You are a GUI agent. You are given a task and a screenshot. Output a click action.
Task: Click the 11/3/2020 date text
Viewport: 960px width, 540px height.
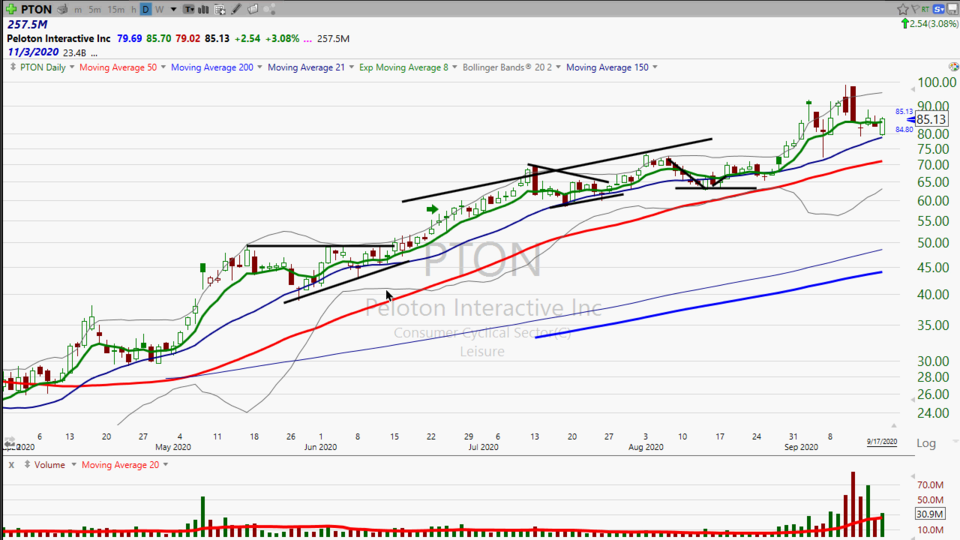(x=32, y=52)
